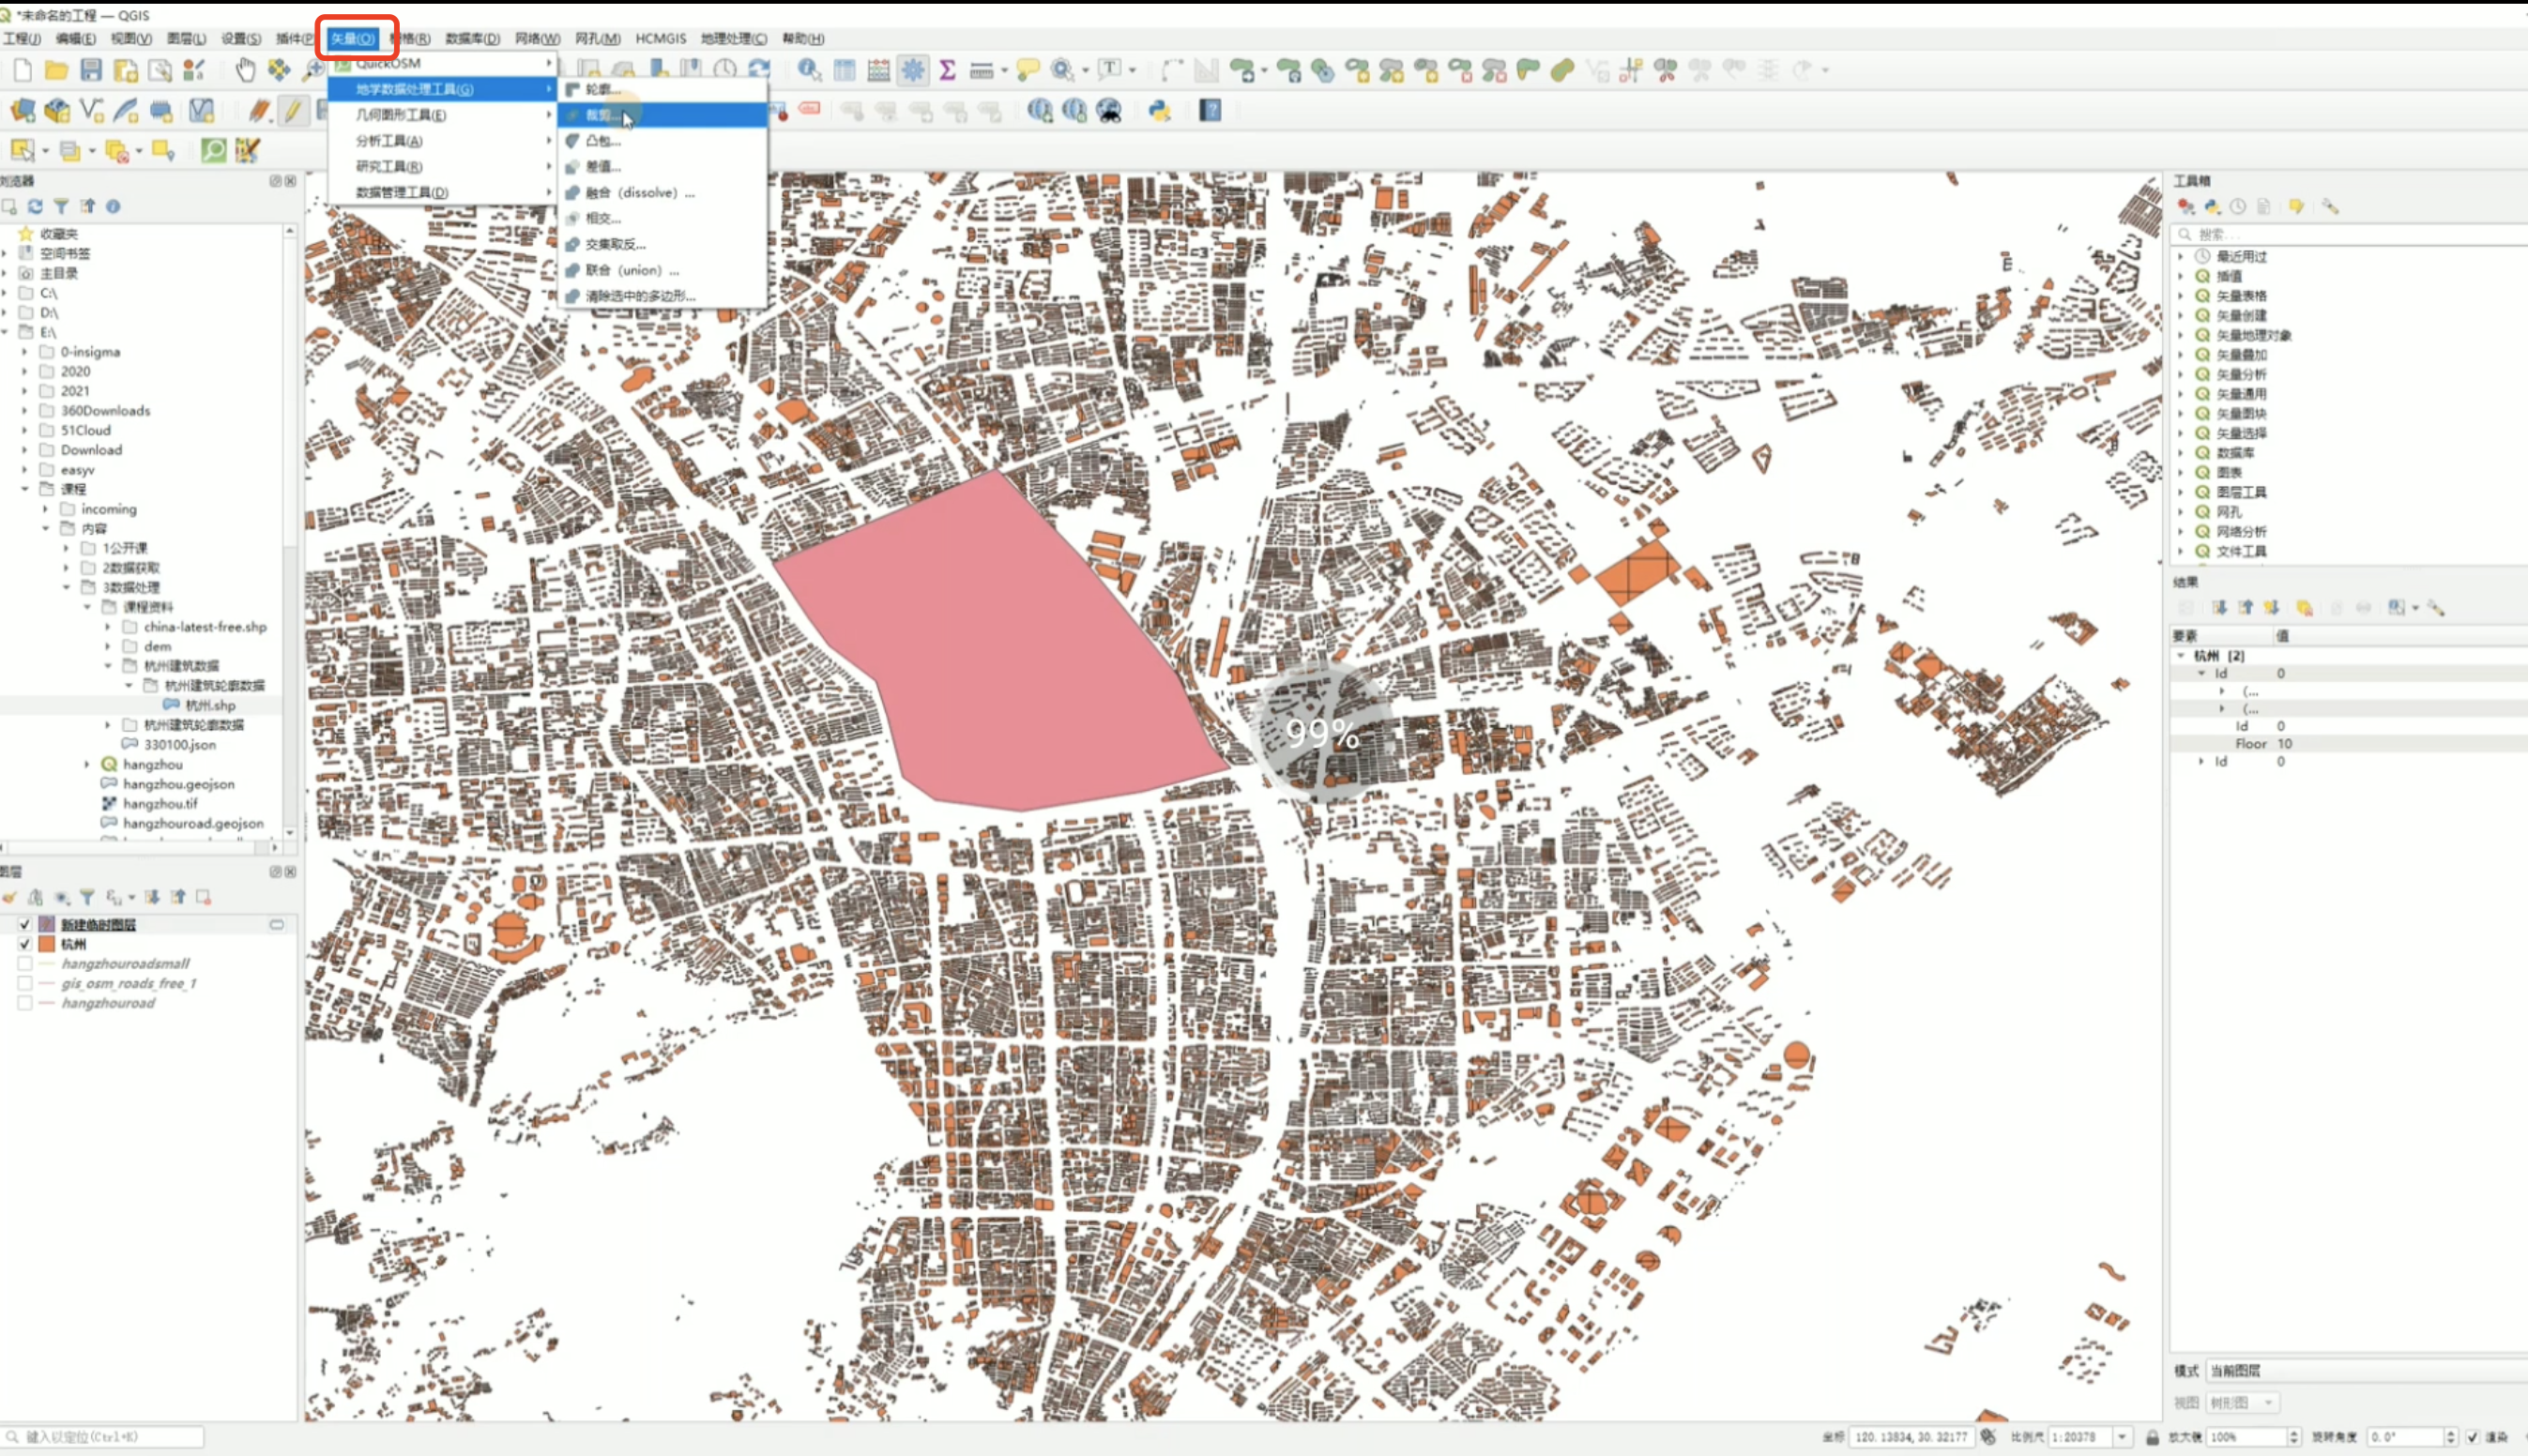Open the scale dropdown in status bar

2121,1437
